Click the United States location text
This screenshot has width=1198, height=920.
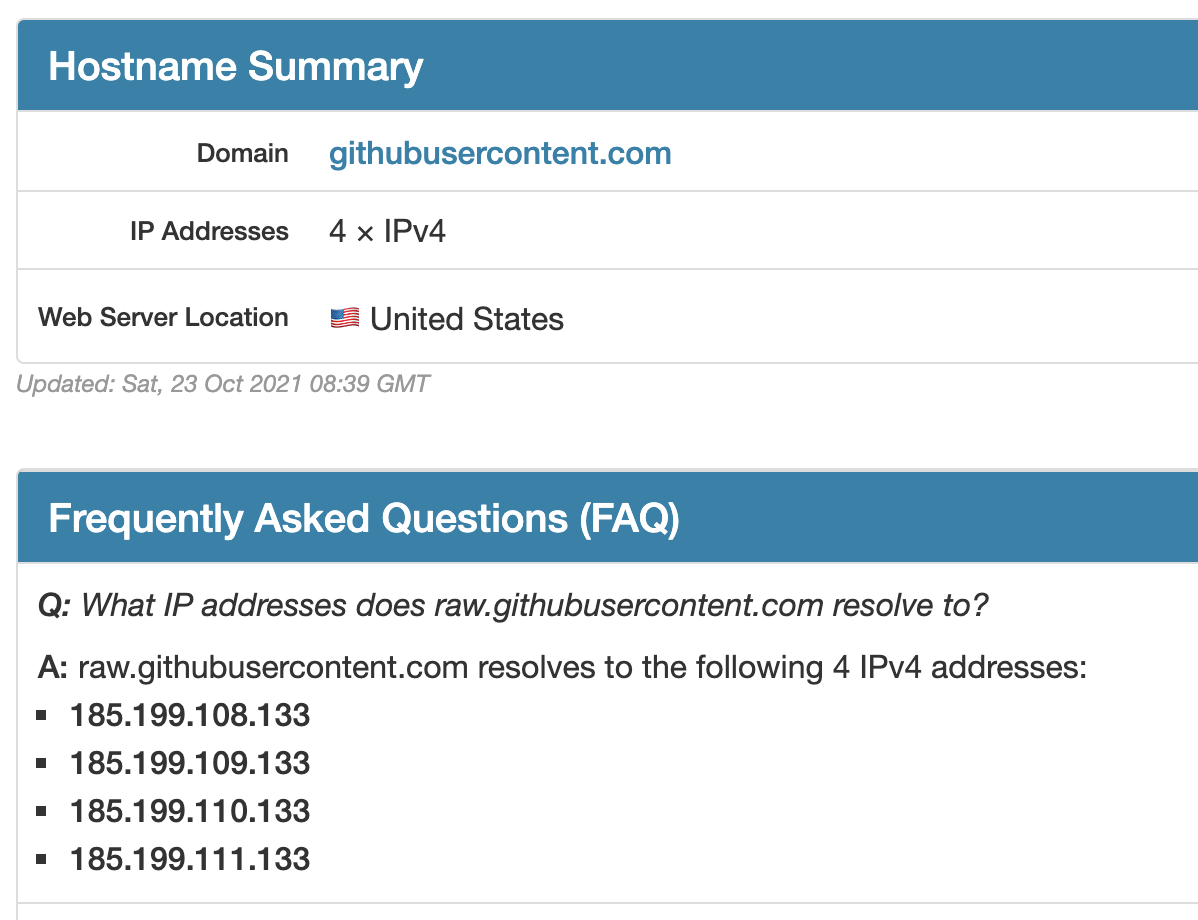pyautogui.click(x=467, y=320)
